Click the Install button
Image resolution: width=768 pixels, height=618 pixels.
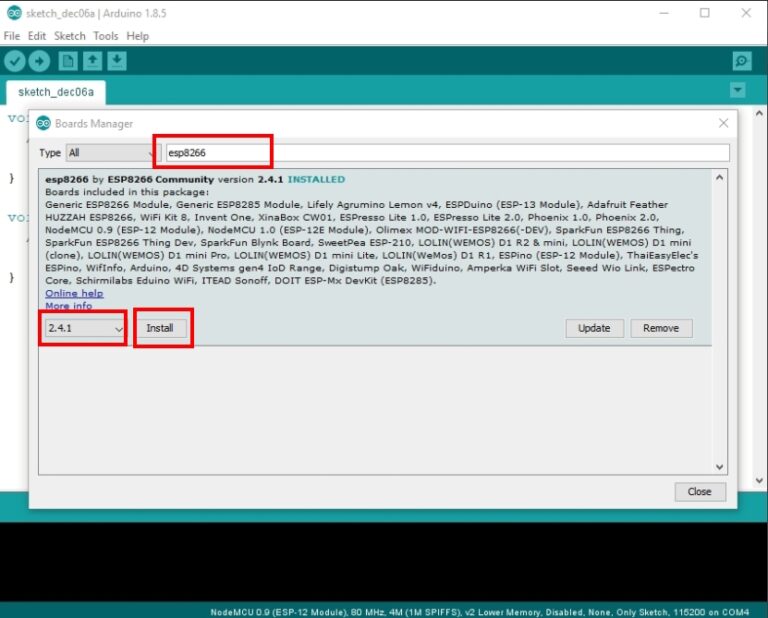coord(160,328)
